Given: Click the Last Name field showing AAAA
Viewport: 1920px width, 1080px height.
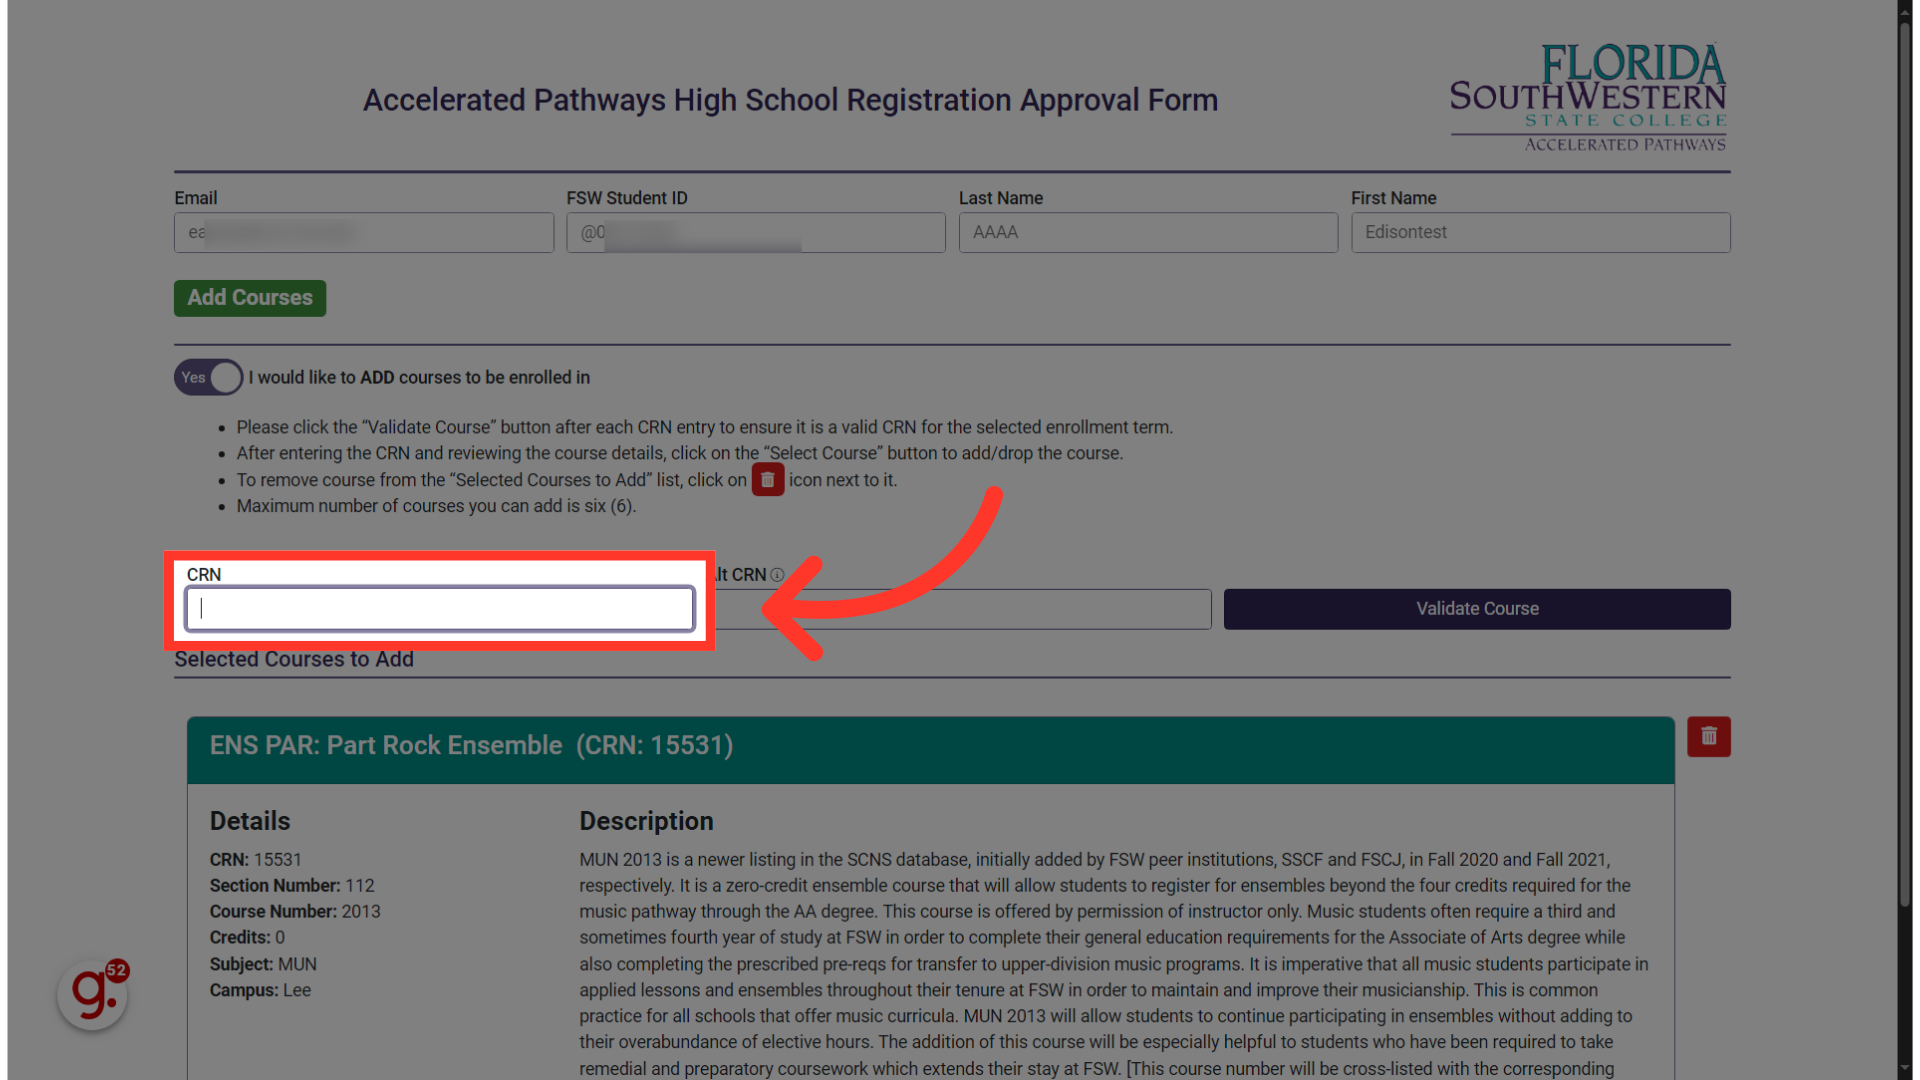Looking at the screenshot, I should coord(1147,232).
